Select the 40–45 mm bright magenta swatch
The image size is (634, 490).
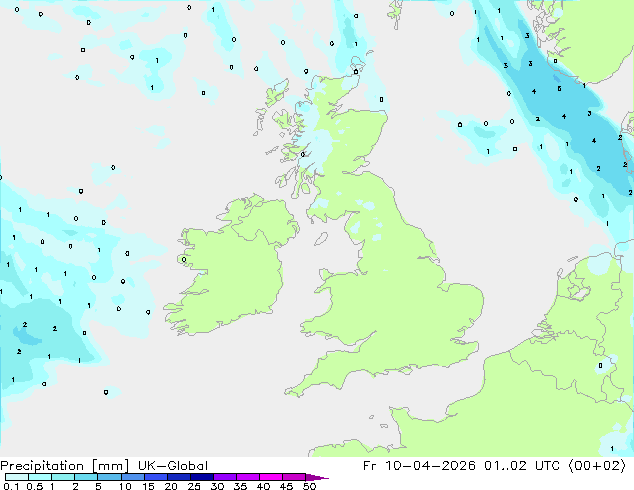(271, 477)
